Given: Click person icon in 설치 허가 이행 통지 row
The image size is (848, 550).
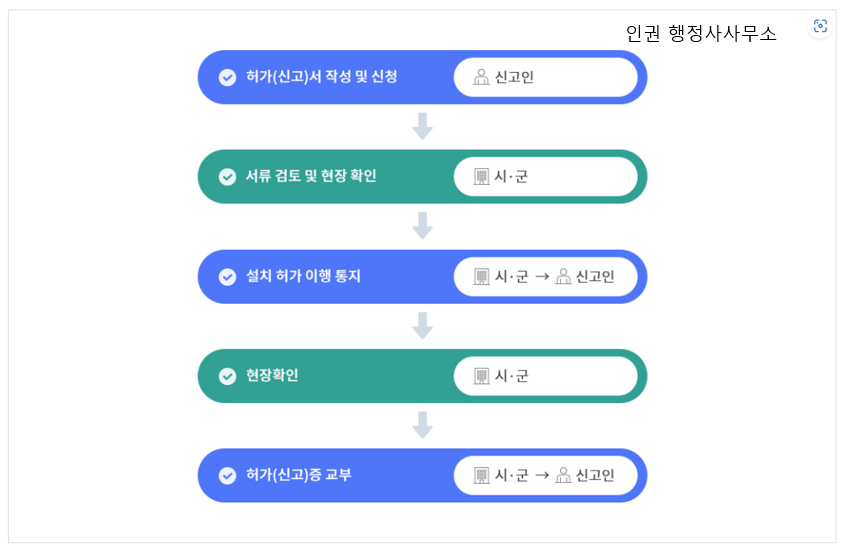Looking at the screenshot, I should click(x=563, y=277).
